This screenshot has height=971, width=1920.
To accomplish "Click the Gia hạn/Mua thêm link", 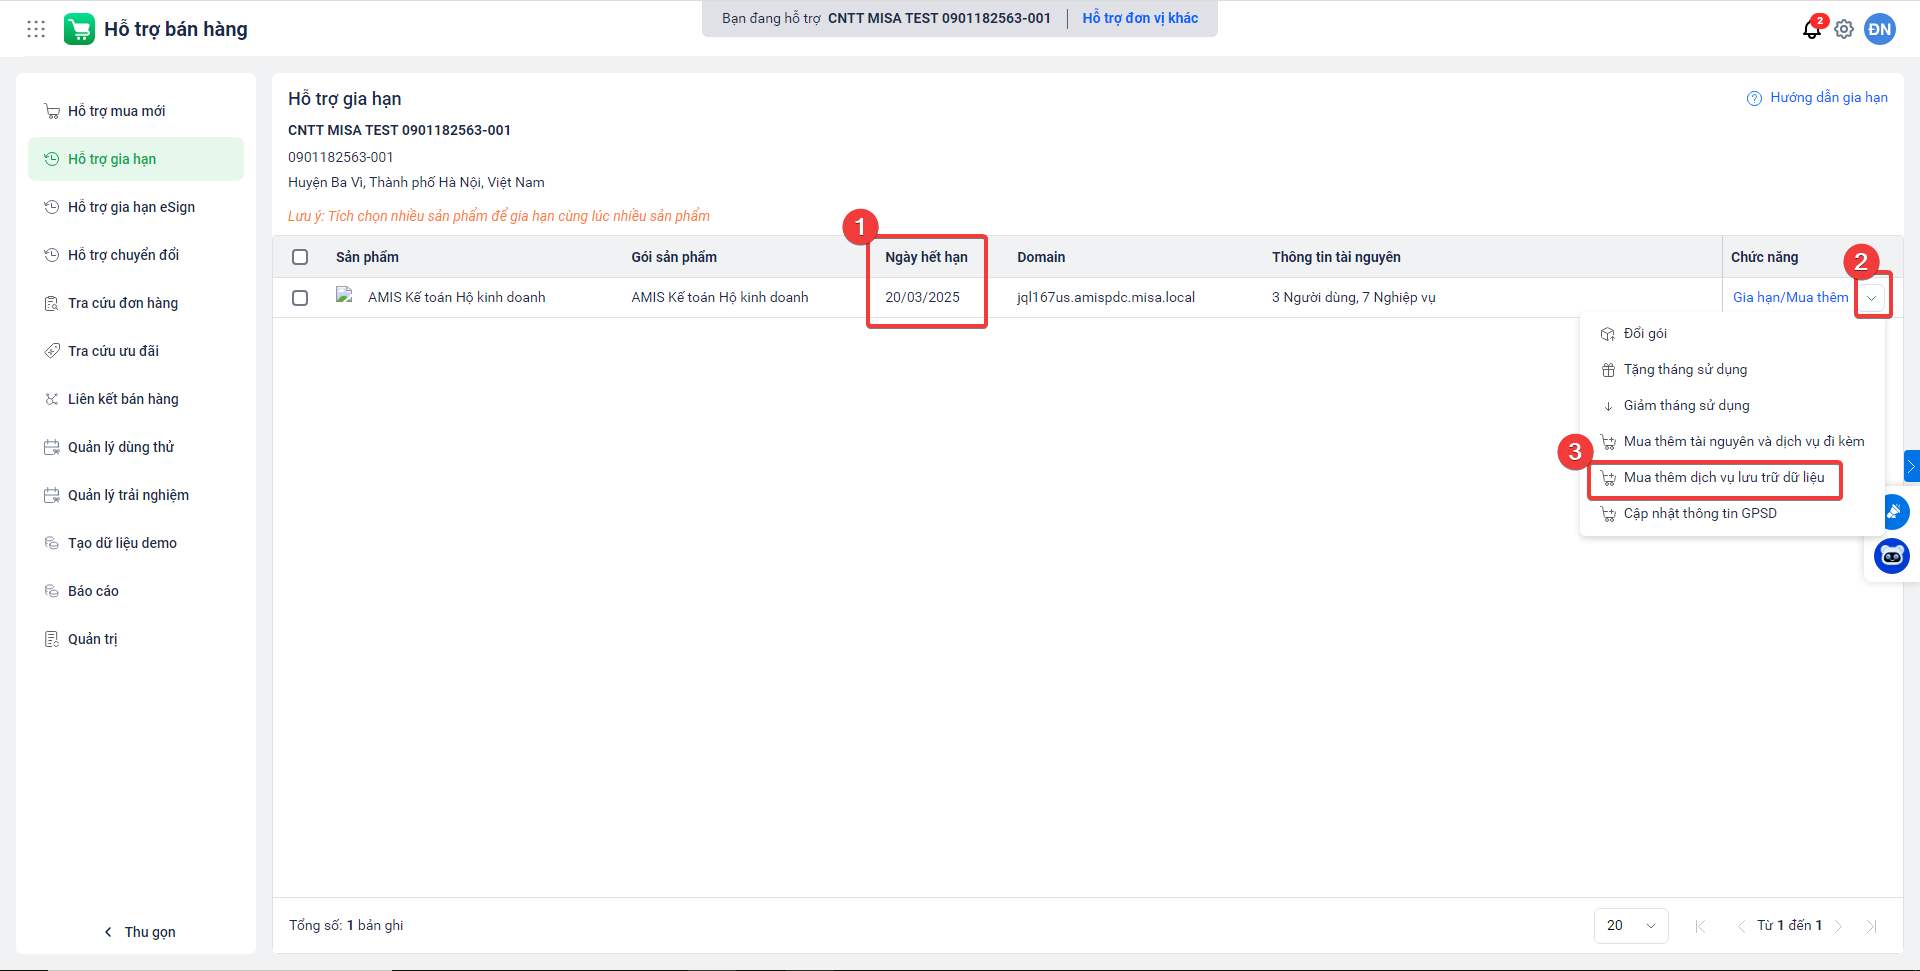I will [1790, 298].
